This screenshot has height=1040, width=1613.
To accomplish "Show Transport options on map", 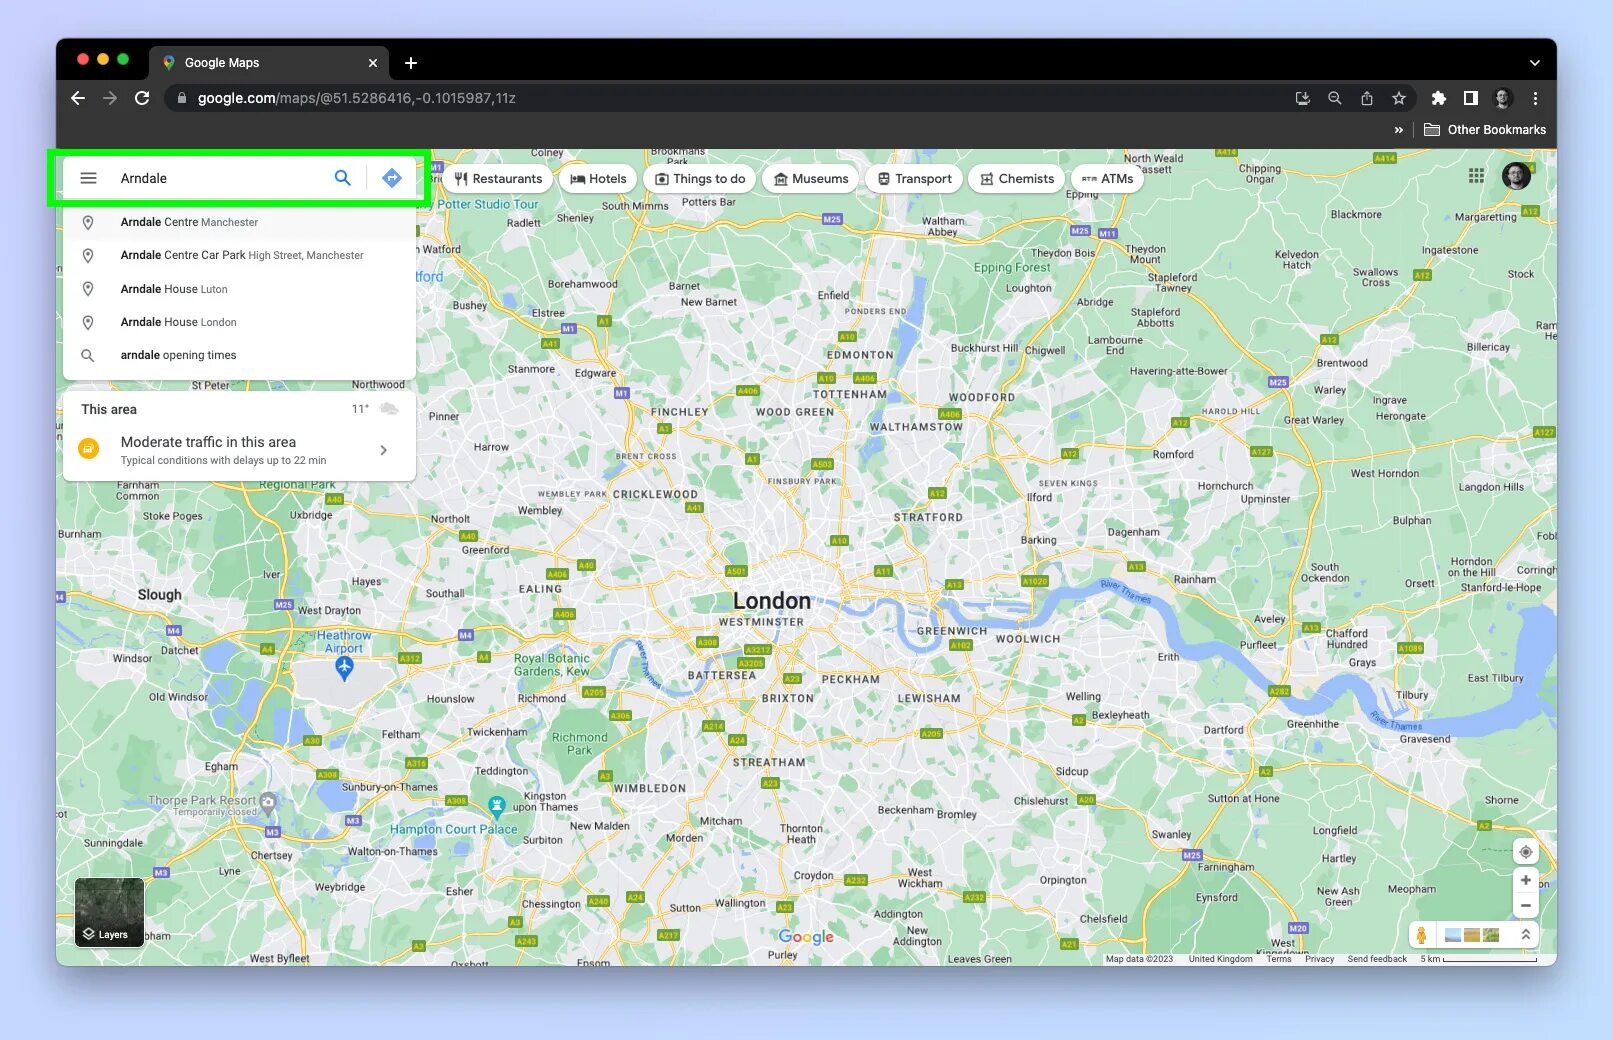I will [914, 179].
